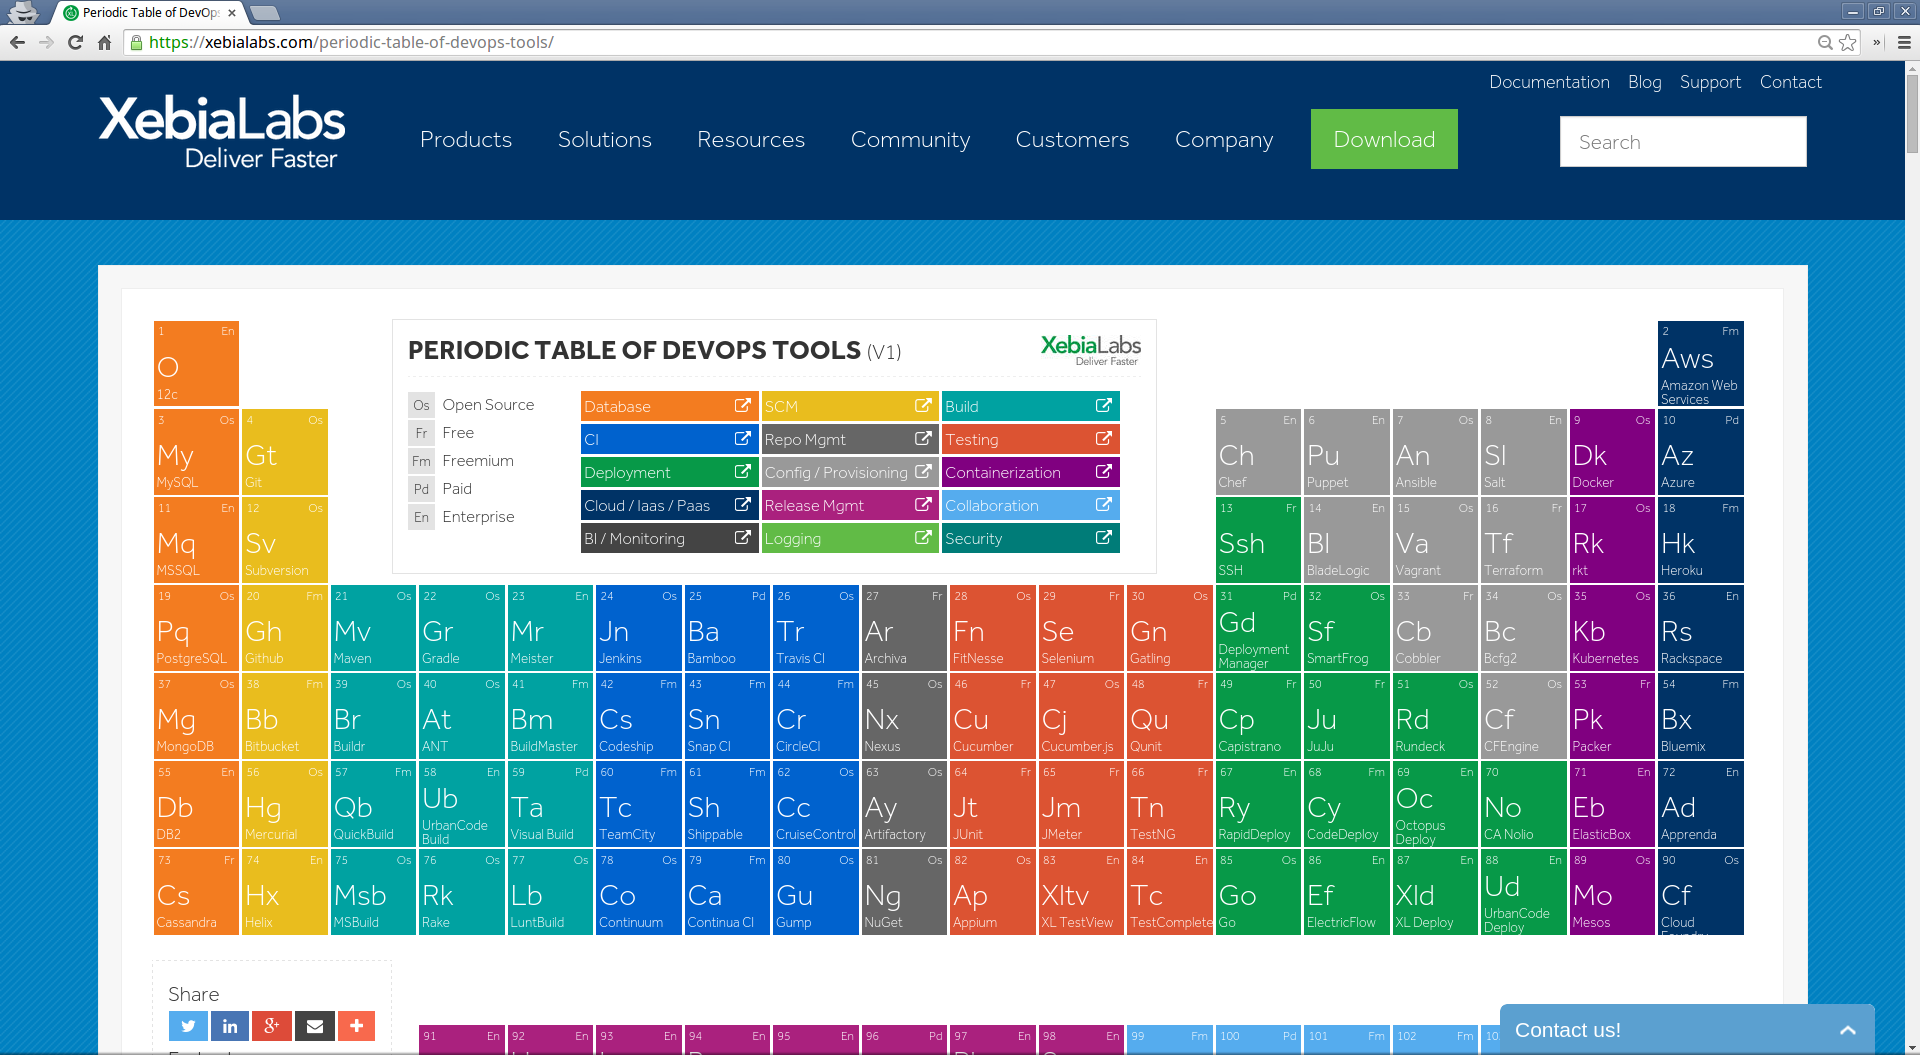Open external link icon on Testing category
Viewport: 1920px width, 1055px height.
[1103, 439]
